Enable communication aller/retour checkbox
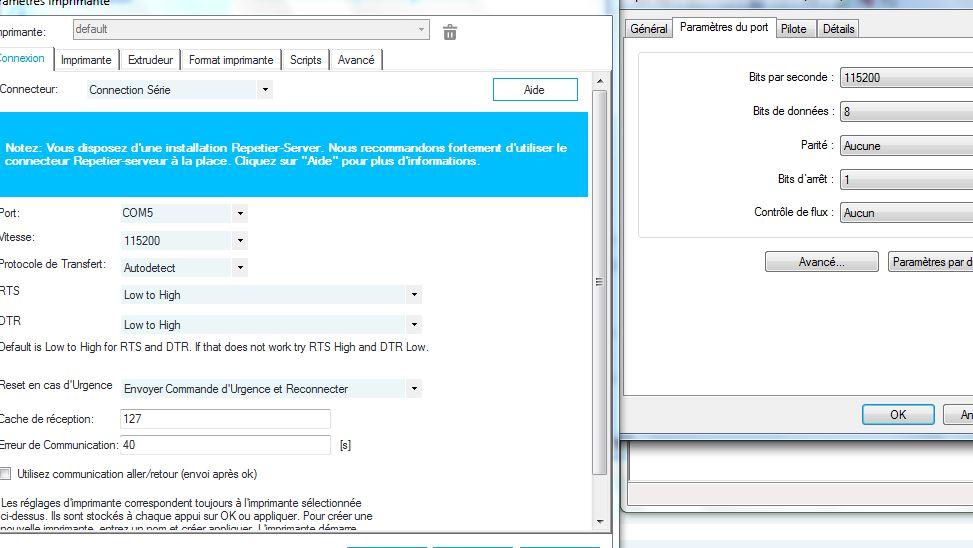This screenshot has width=973, height=548. click(x=6, y=474)
